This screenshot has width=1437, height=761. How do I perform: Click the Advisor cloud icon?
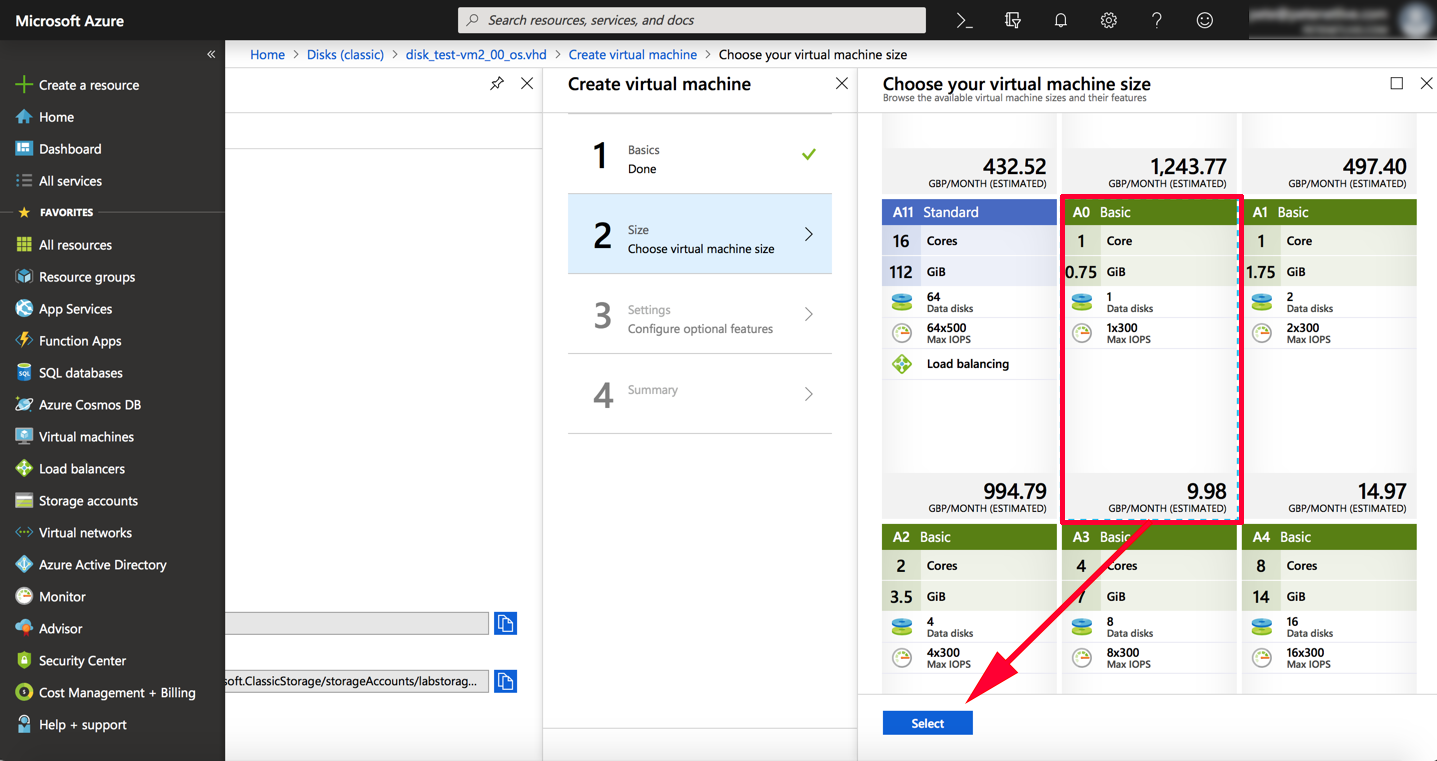(24, 629)
